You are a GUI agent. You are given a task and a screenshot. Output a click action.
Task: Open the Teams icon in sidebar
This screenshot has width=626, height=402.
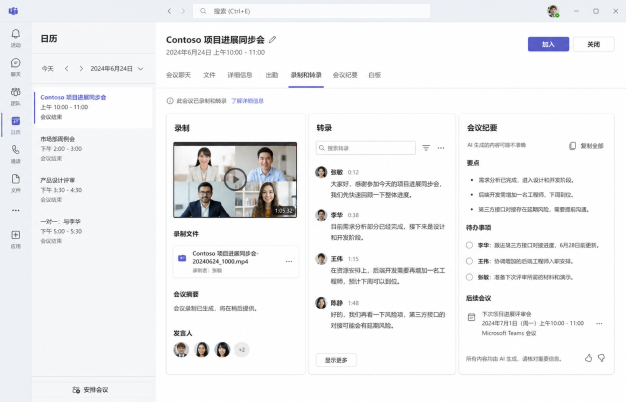pyautogui.click(x=16, y=92)
